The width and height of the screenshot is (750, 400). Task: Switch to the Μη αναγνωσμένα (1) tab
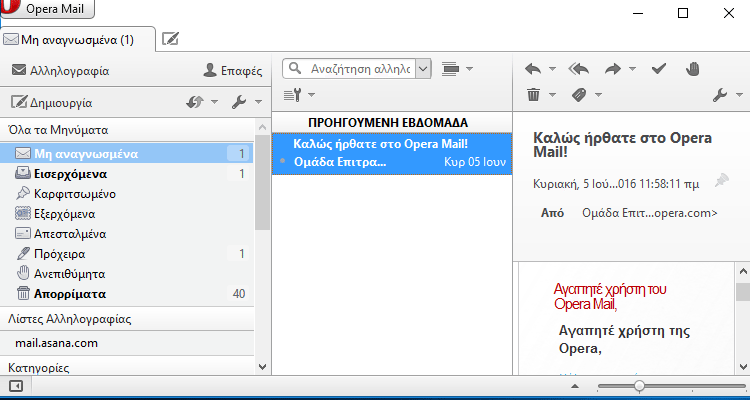(77, 40)
